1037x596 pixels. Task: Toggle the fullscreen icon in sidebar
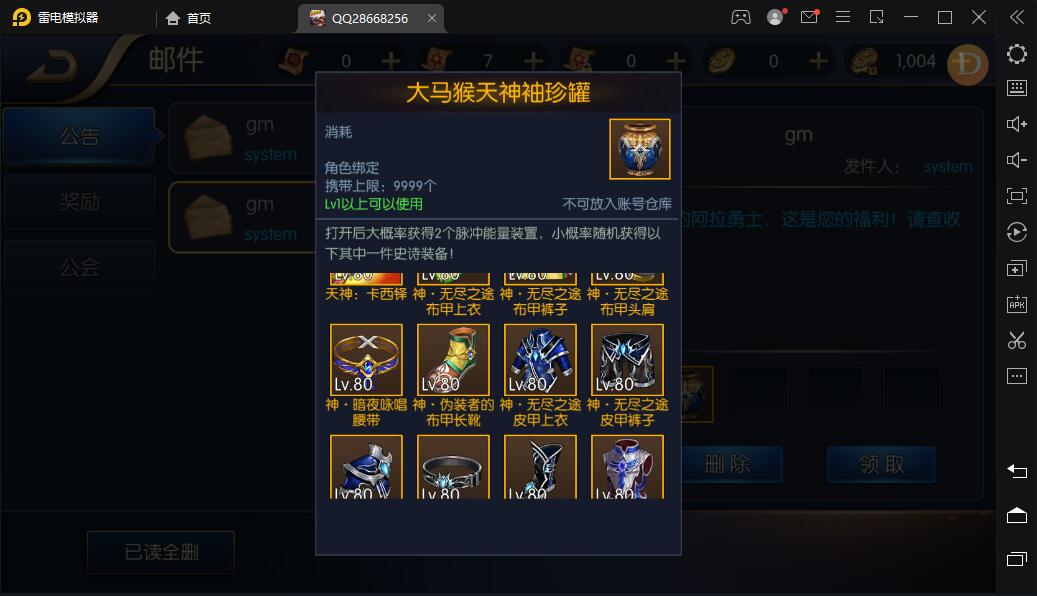[x=1016, y=196]
